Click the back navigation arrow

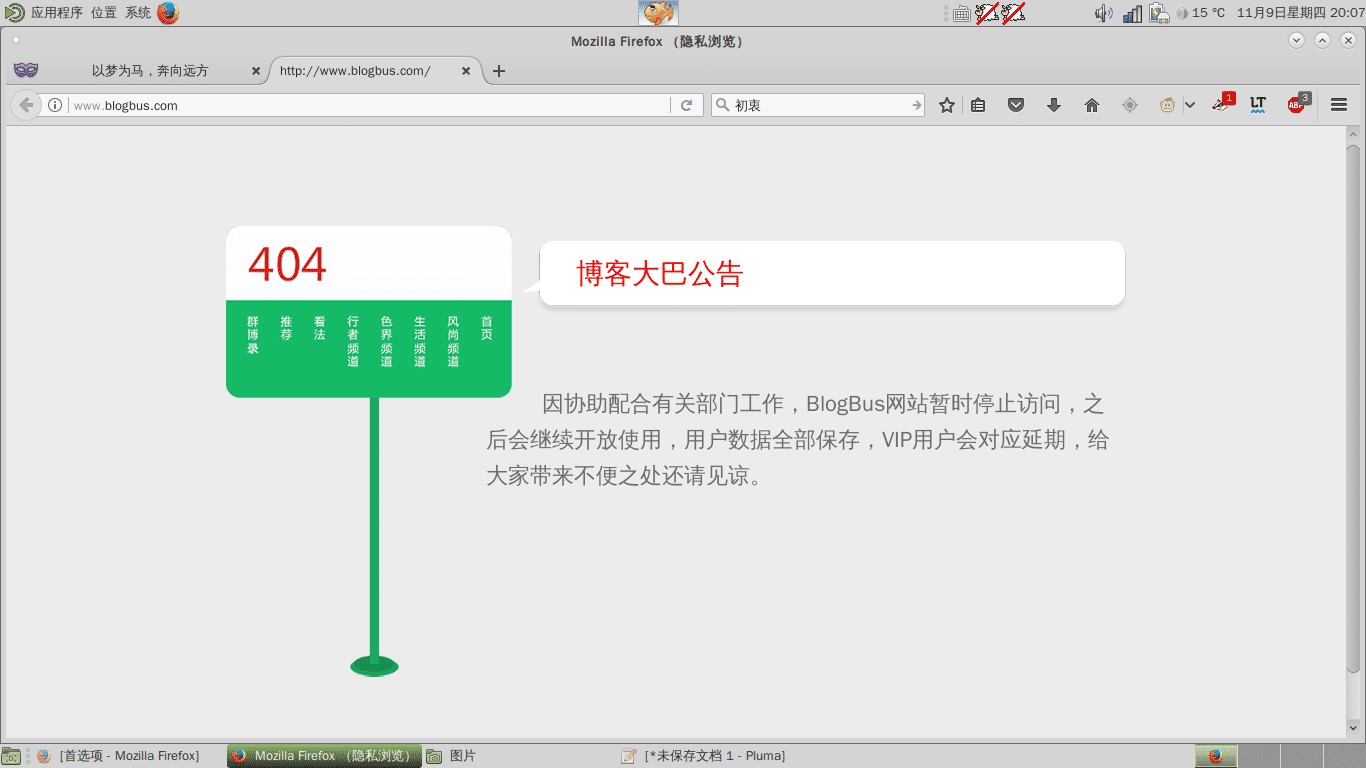(x=26, y=105)
